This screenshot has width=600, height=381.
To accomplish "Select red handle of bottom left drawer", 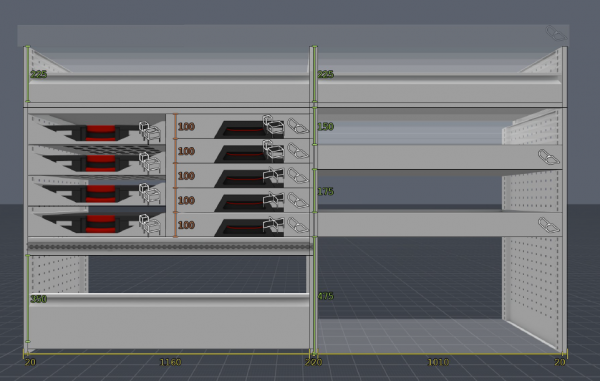I will click(101, 224).
